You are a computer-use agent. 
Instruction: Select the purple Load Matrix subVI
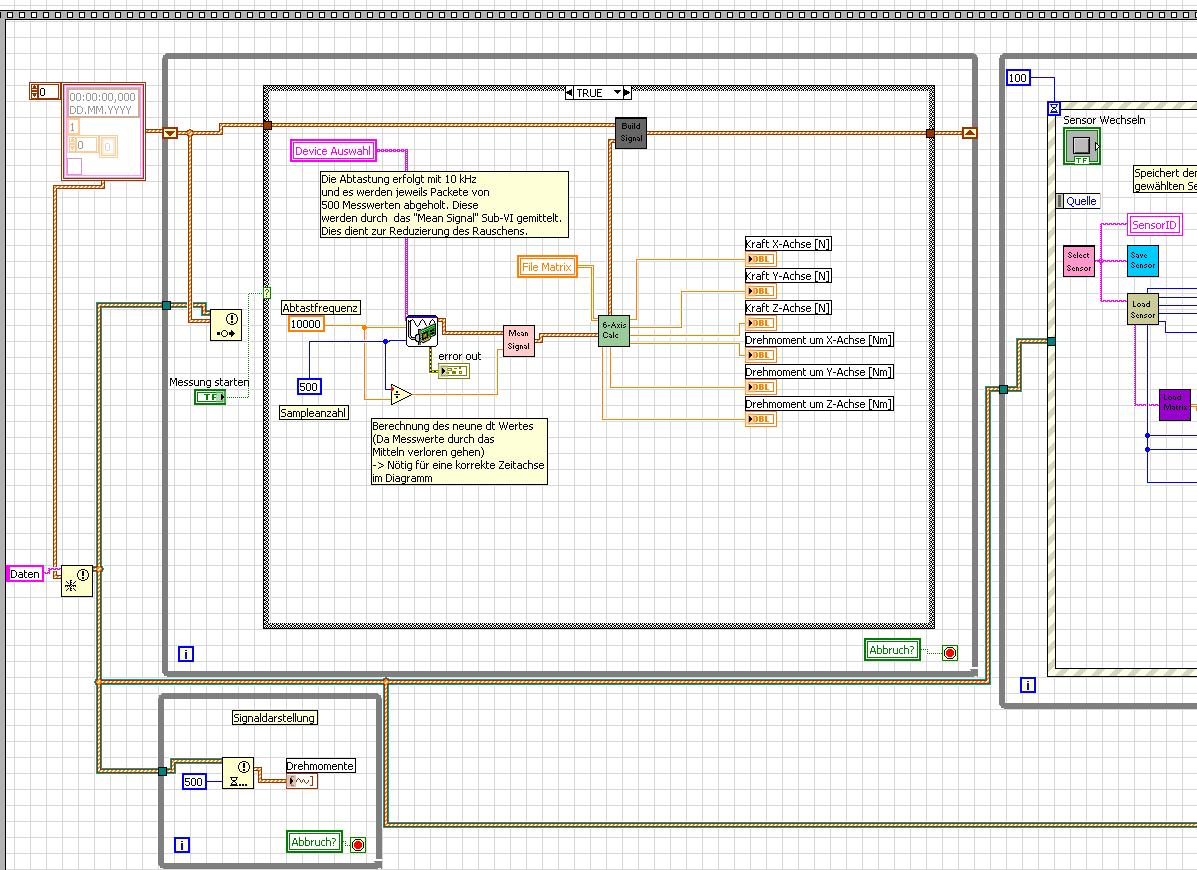point(1175,403)
